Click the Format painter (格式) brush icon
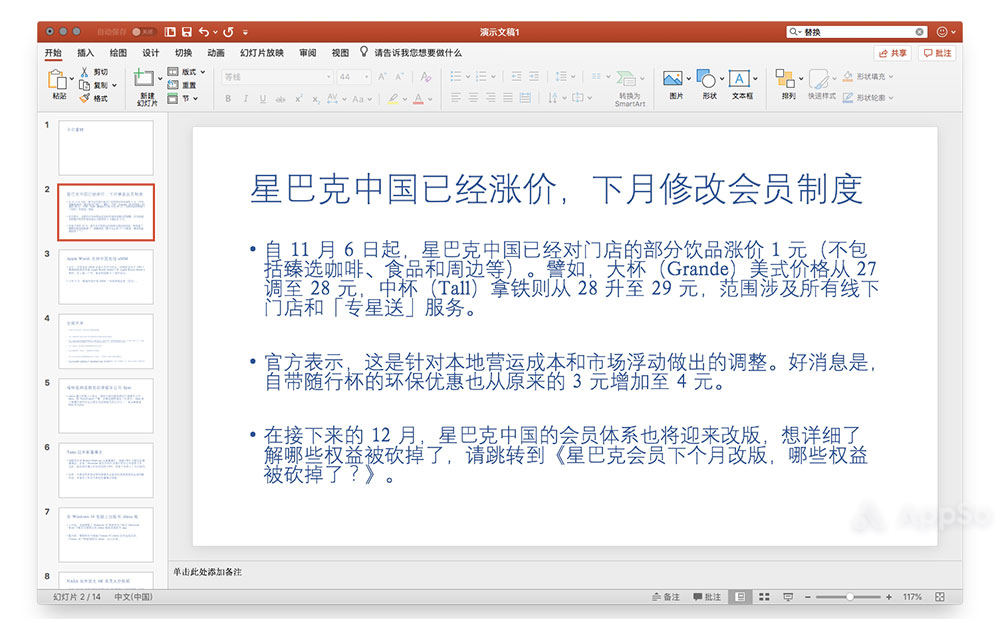The width and height of the screenshot is (1000, 619). coord(84,98)
